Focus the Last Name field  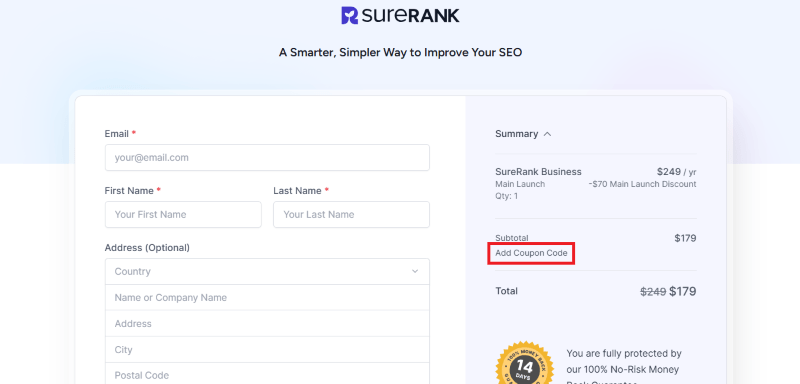click(x=352, y=215)
